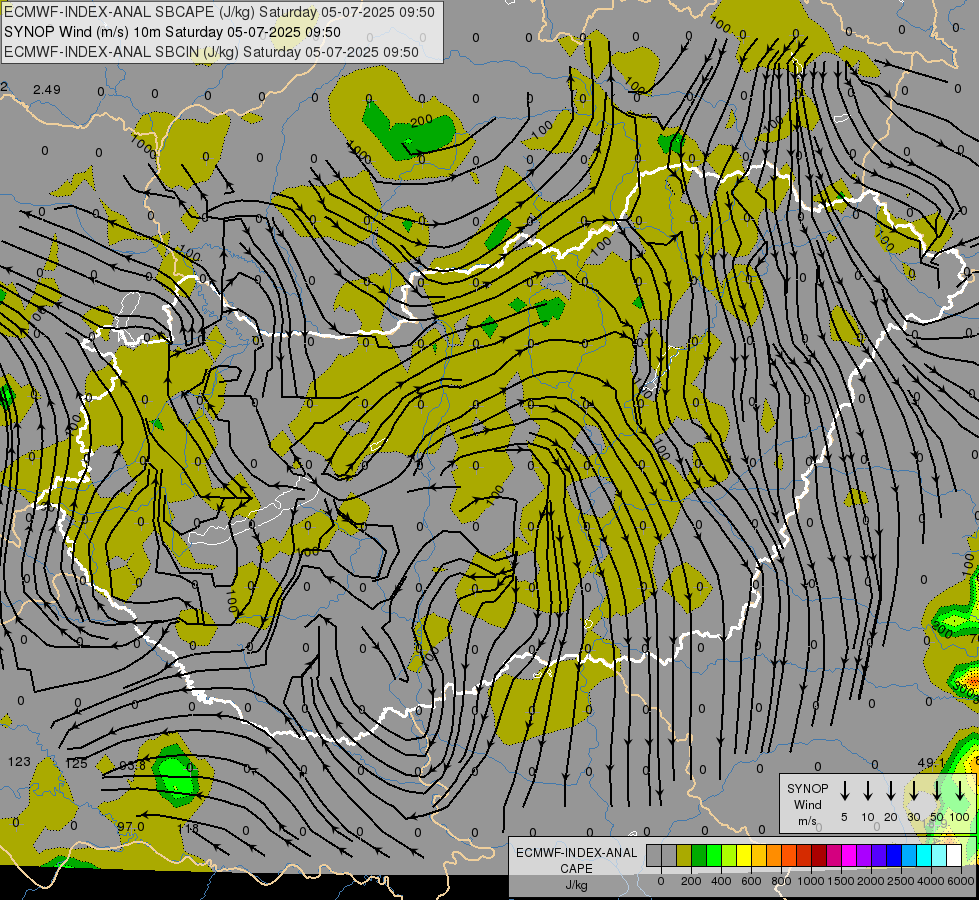Click the 20 speed label in wind legend
The image size is (979, 900).
891,817
